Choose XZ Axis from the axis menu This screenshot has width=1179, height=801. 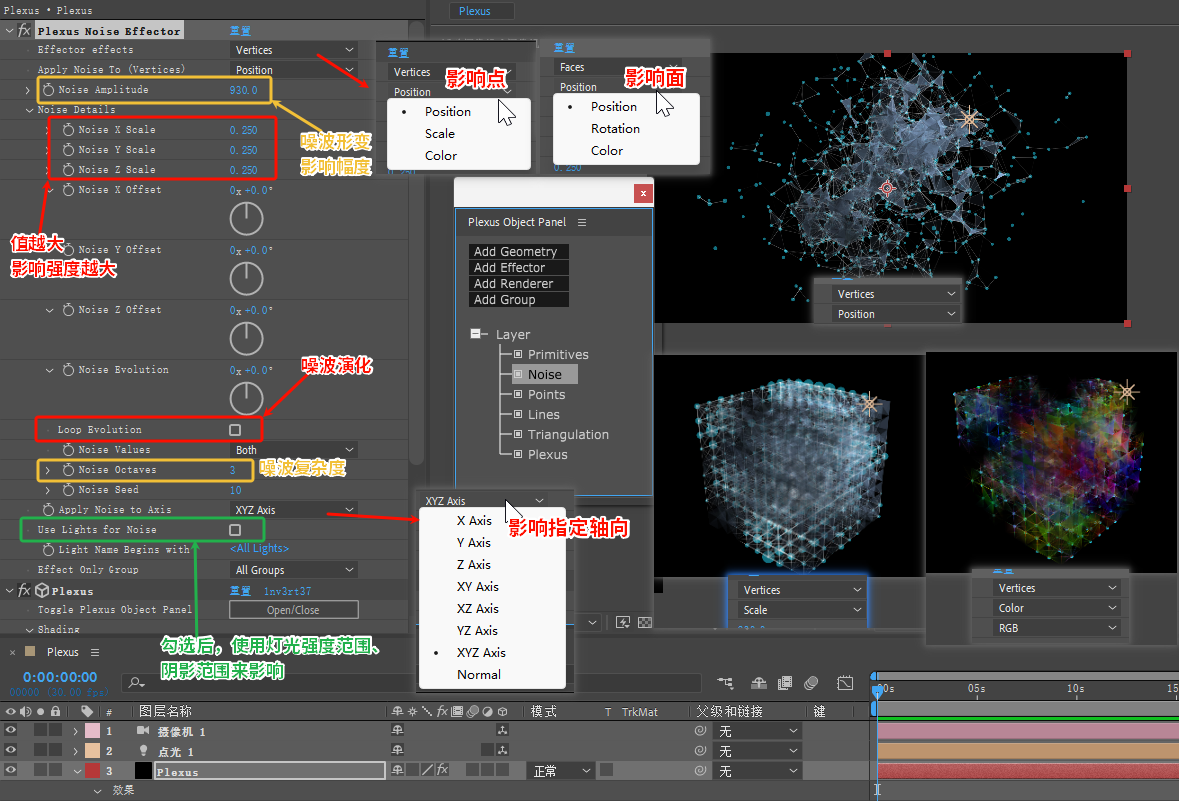tap(477, 608)
